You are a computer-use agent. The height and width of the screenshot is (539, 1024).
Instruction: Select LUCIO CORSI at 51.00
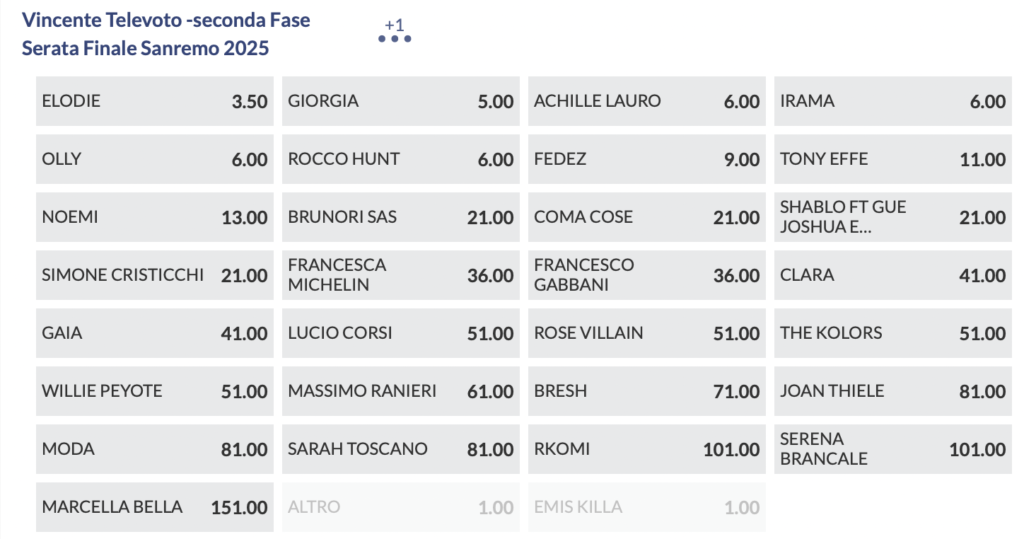(400, 333)
